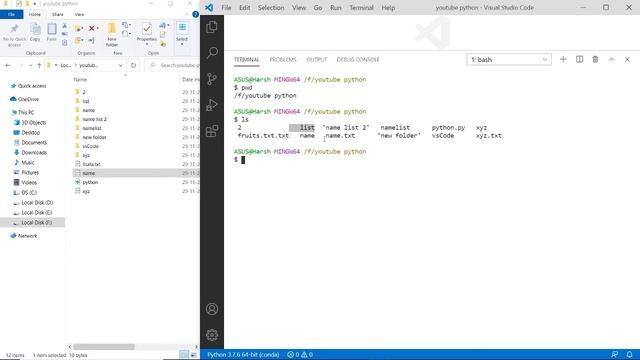This screenshot has width=640, height=360.
Task: Go up one folder level in File Explorer
Action: (39, 65)
